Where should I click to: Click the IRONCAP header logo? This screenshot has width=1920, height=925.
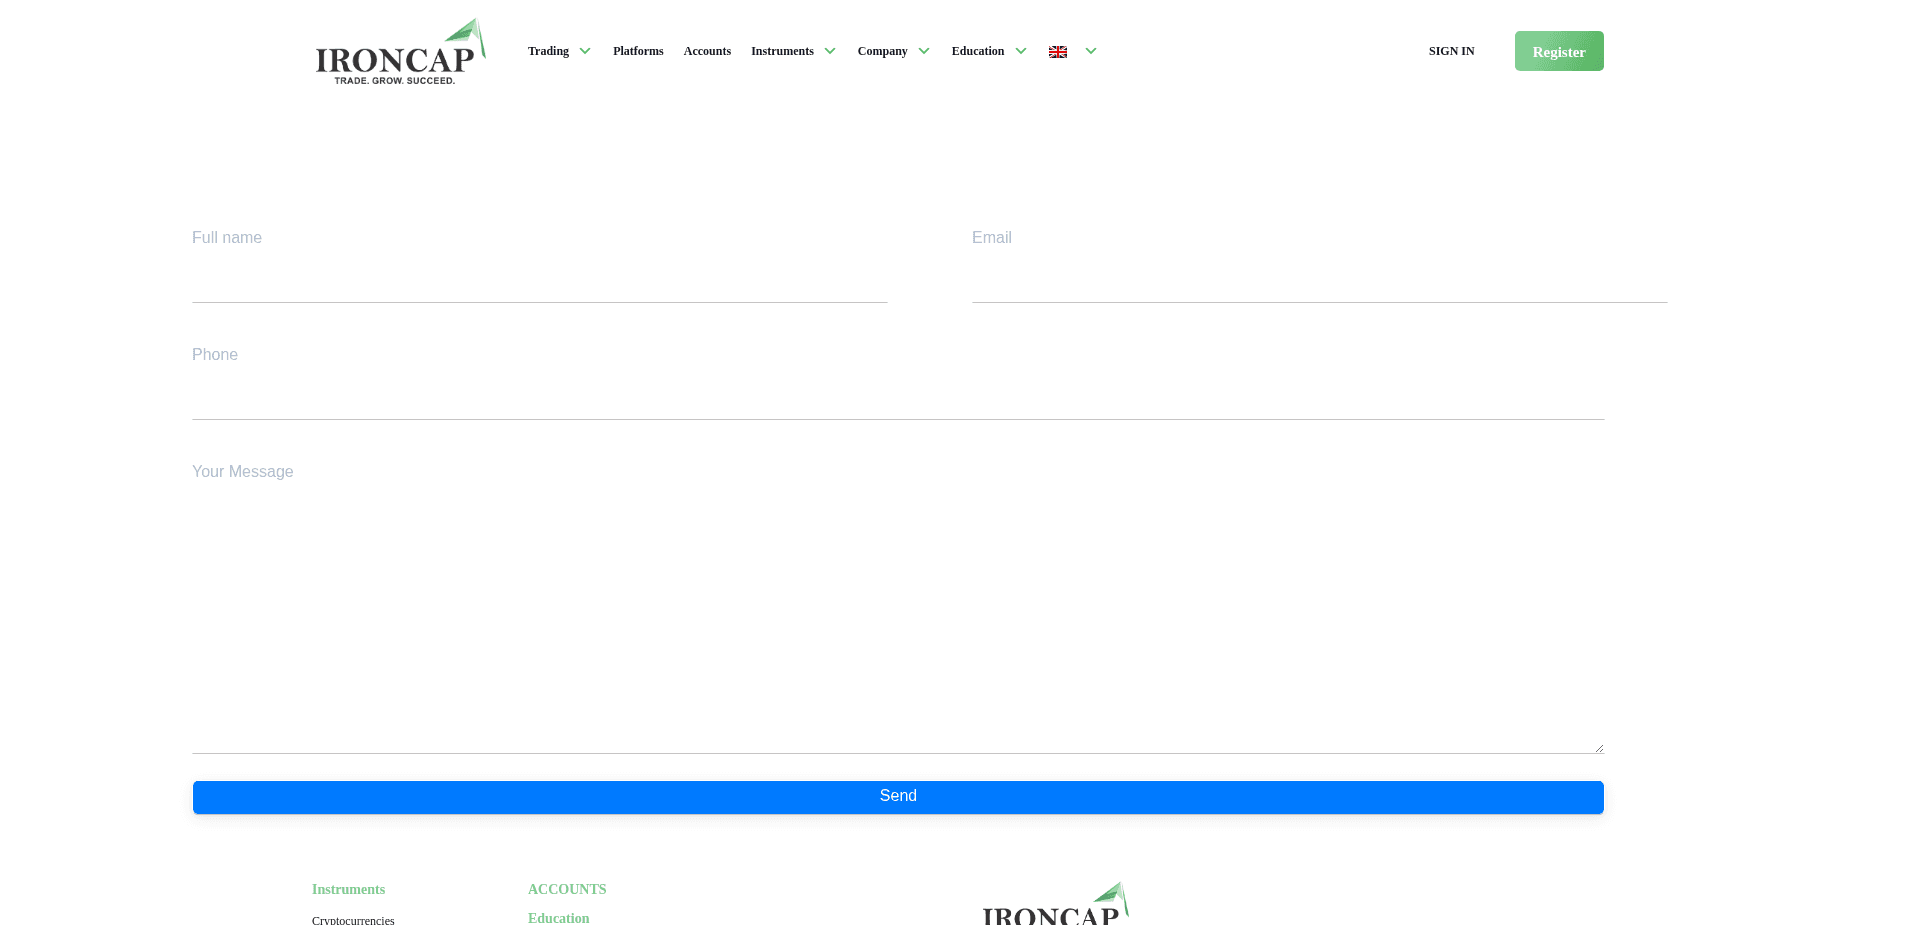point(398,50)
